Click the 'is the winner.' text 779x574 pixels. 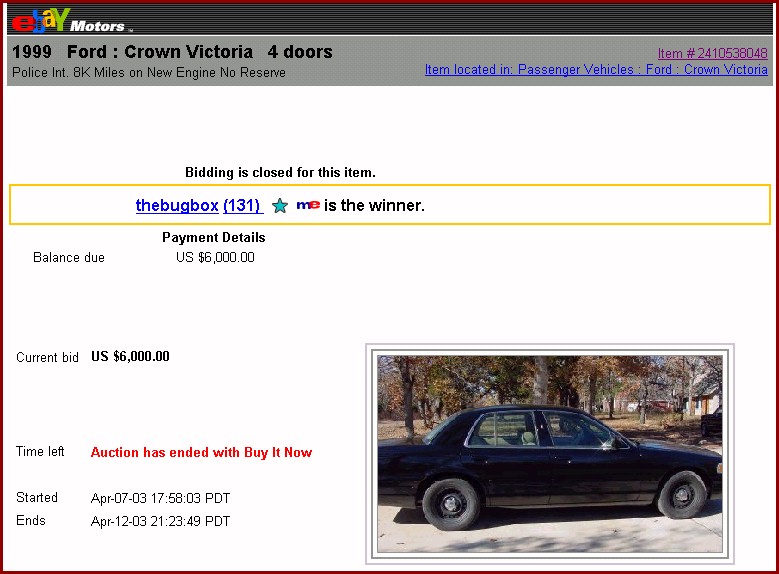pyautogui.click(x=374, y=205)
